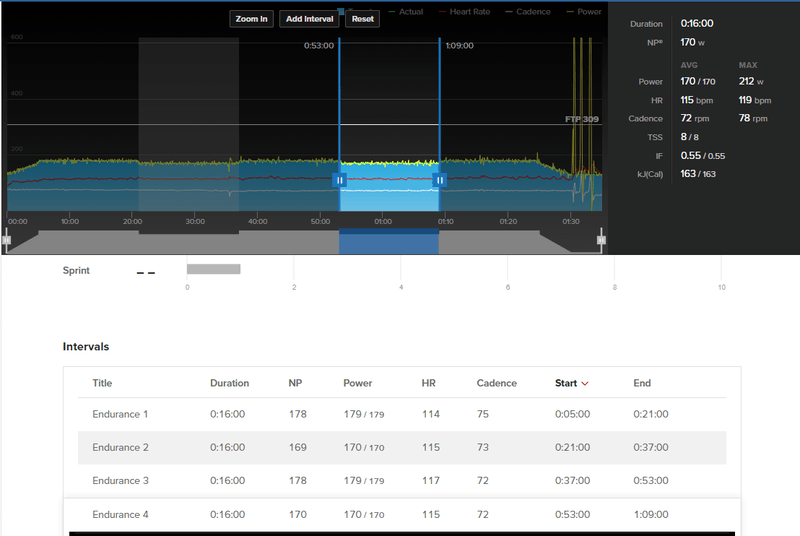Click the 0:16:00 Duration value in the stats panel
This screenshot has height=536, width=800.
click(697, 23)
